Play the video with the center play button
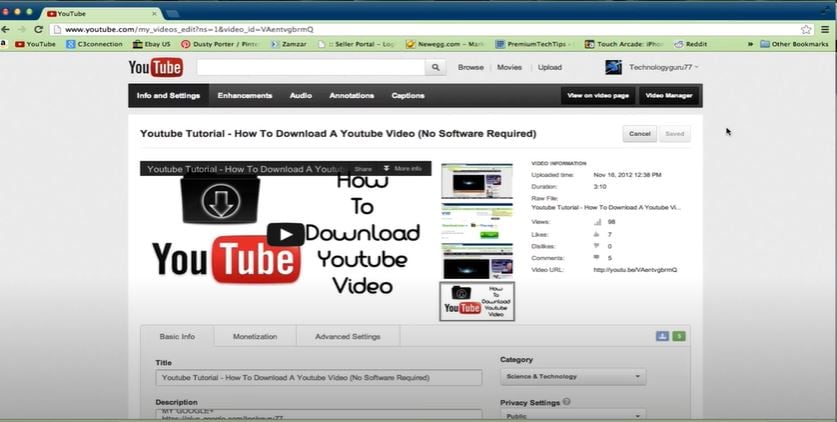The image size is (837, 422). [x=286, y=235]
